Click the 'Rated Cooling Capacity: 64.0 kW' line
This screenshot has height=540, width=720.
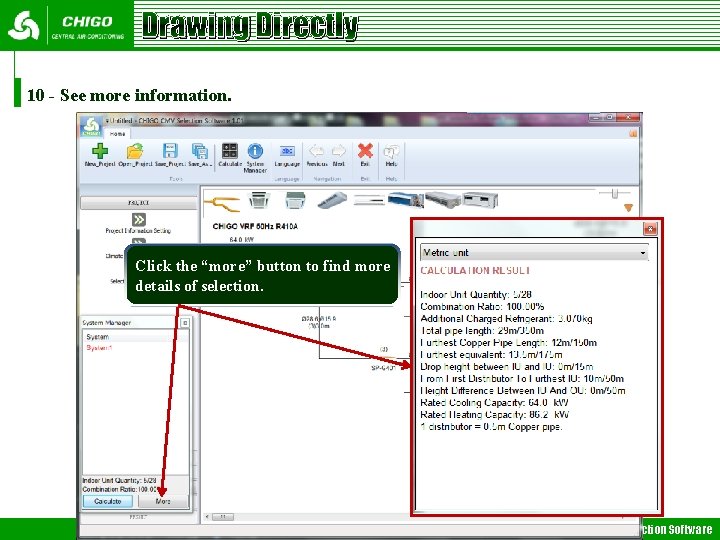point(495,403)
